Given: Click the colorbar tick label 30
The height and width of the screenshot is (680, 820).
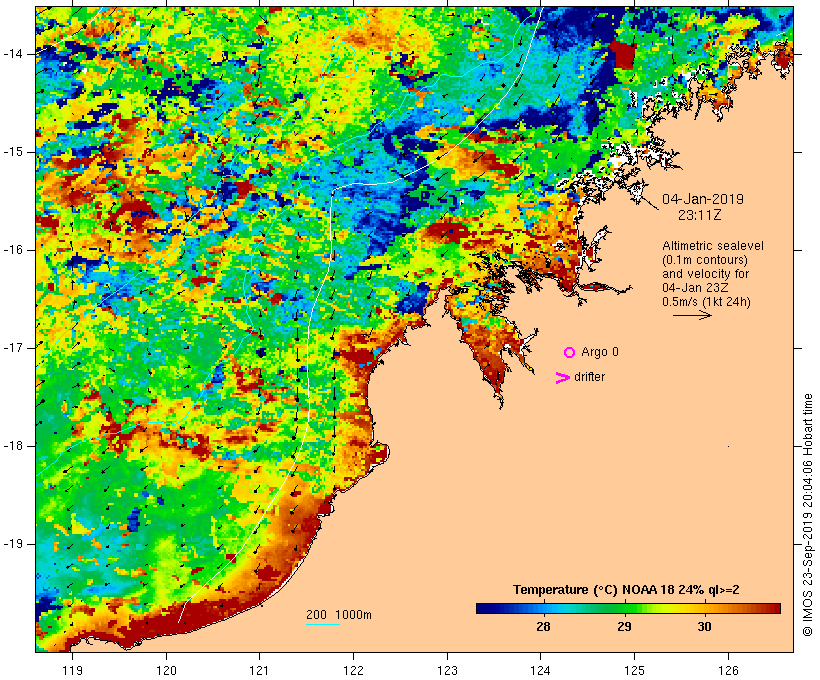Looking at the screenshot, I should click(x=704, y=627).
